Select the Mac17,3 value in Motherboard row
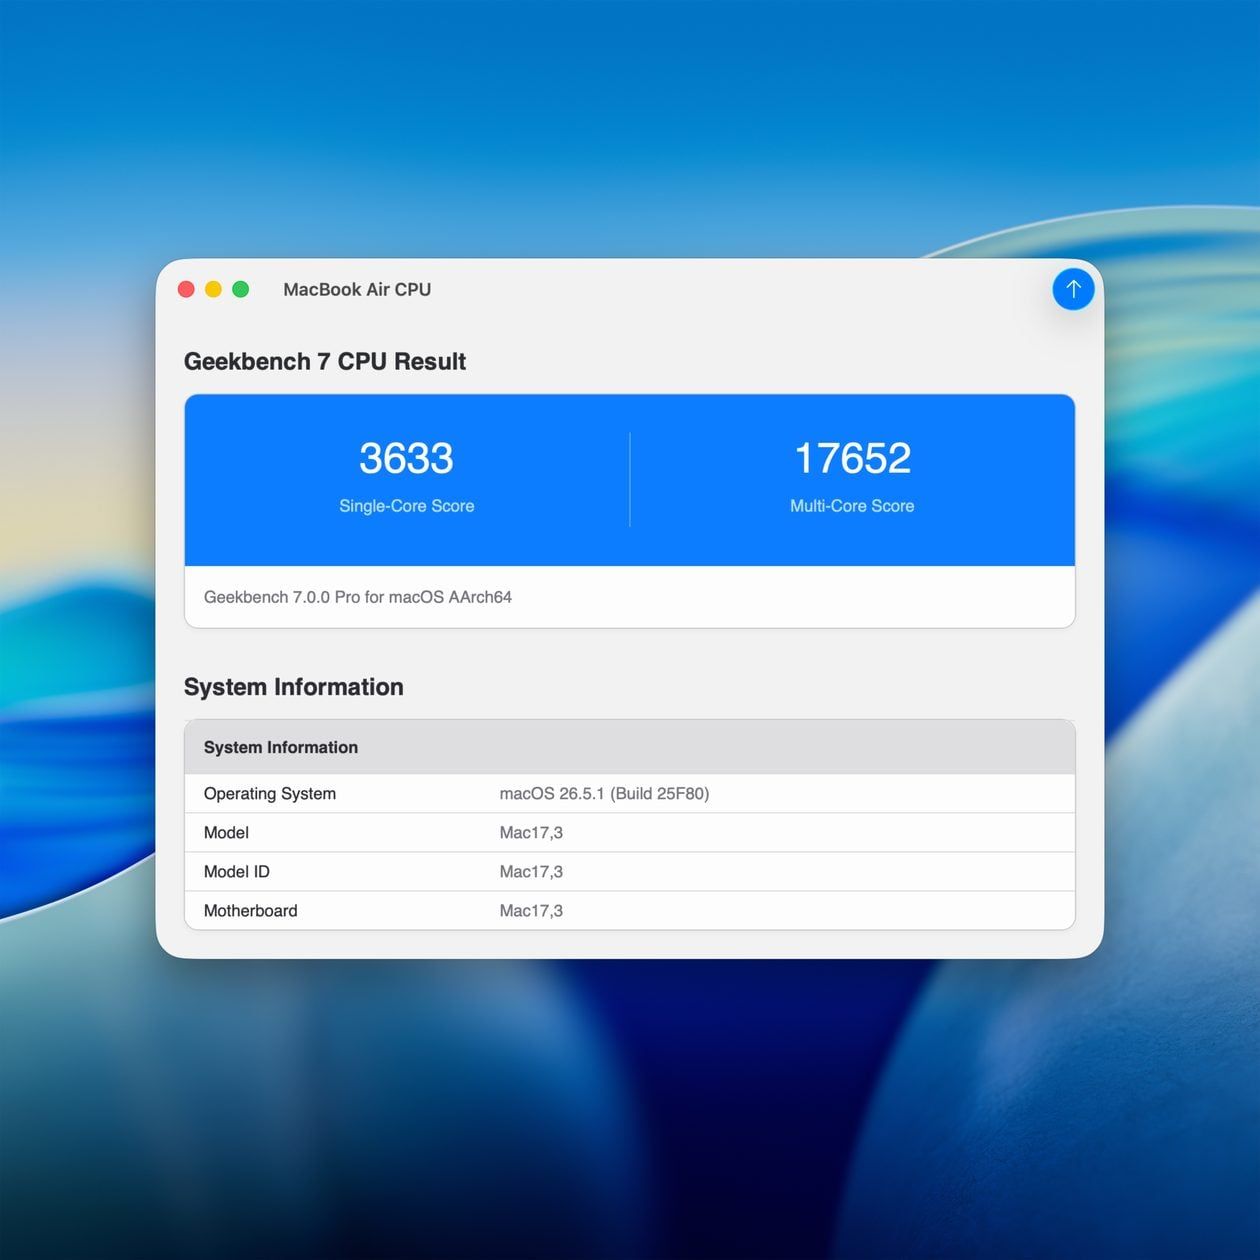The height and width of the screenshot is (1260, 1260). coord(531,910)
